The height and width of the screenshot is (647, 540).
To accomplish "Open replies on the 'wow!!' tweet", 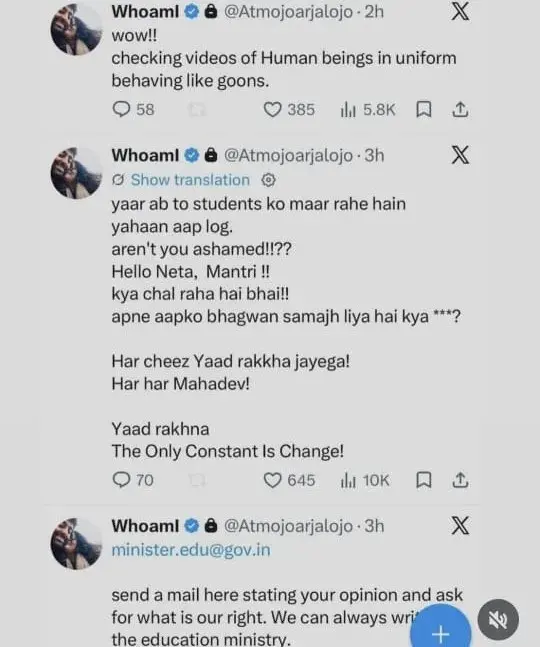I will 133,110.
